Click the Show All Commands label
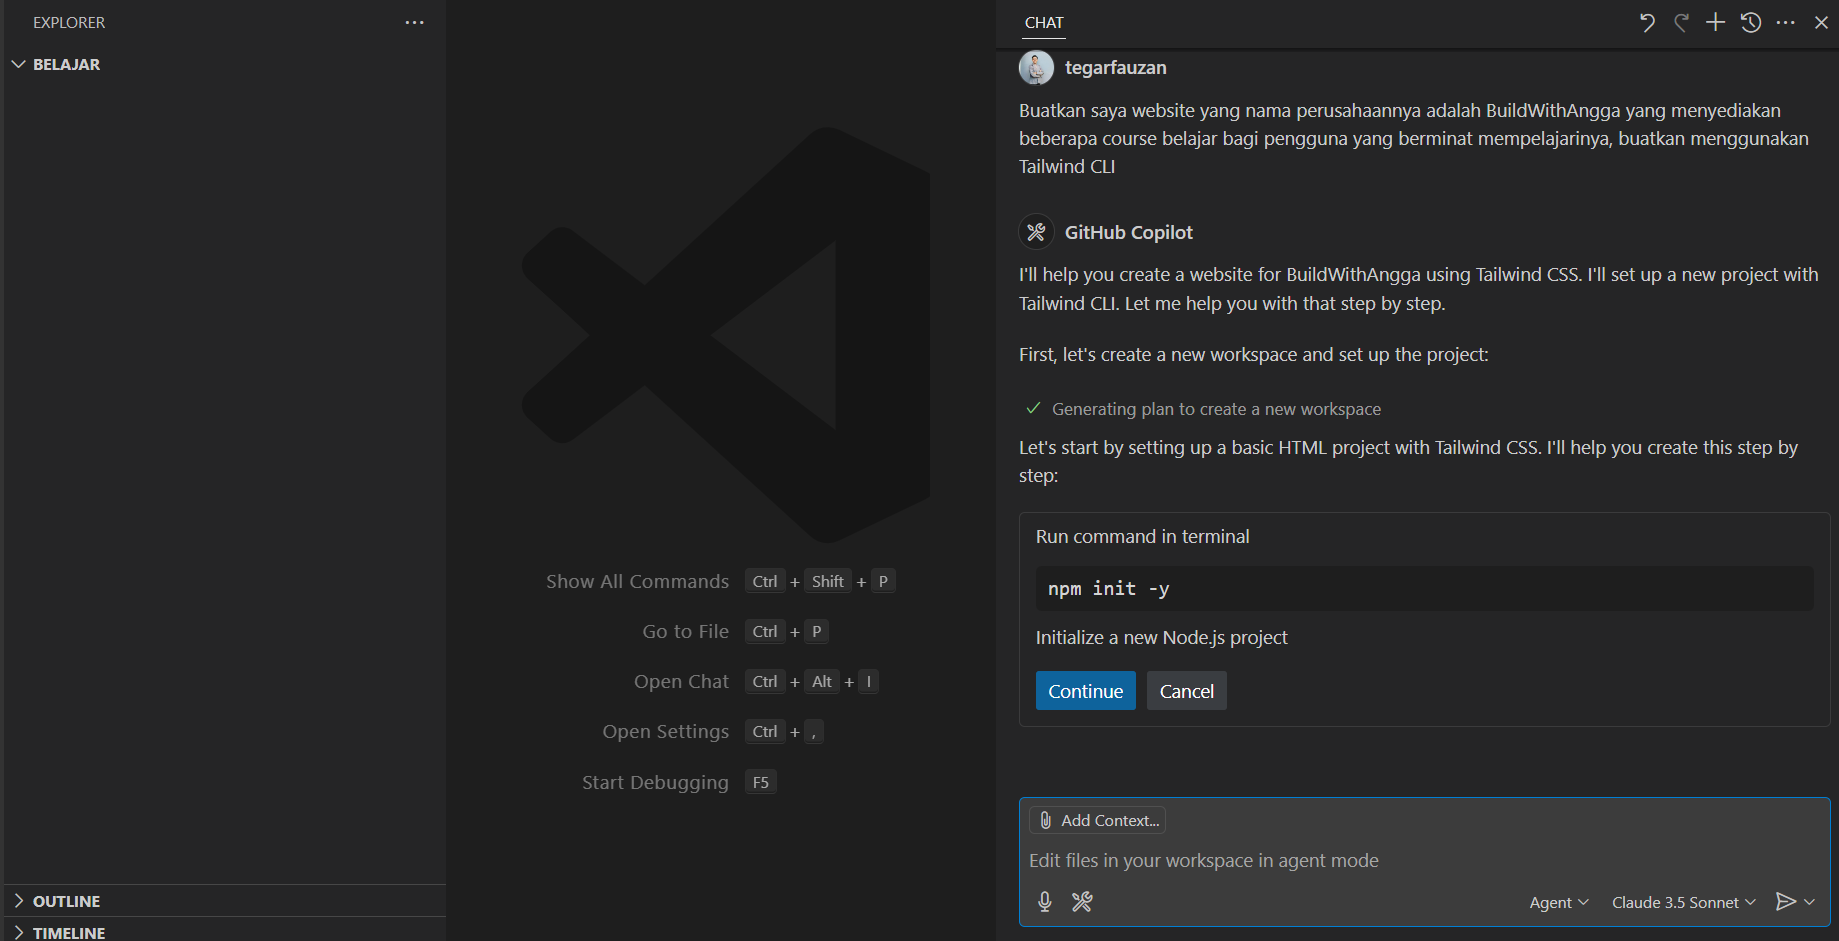The height and width of the screenshot is (941, 1839). (x=637, y=581)
